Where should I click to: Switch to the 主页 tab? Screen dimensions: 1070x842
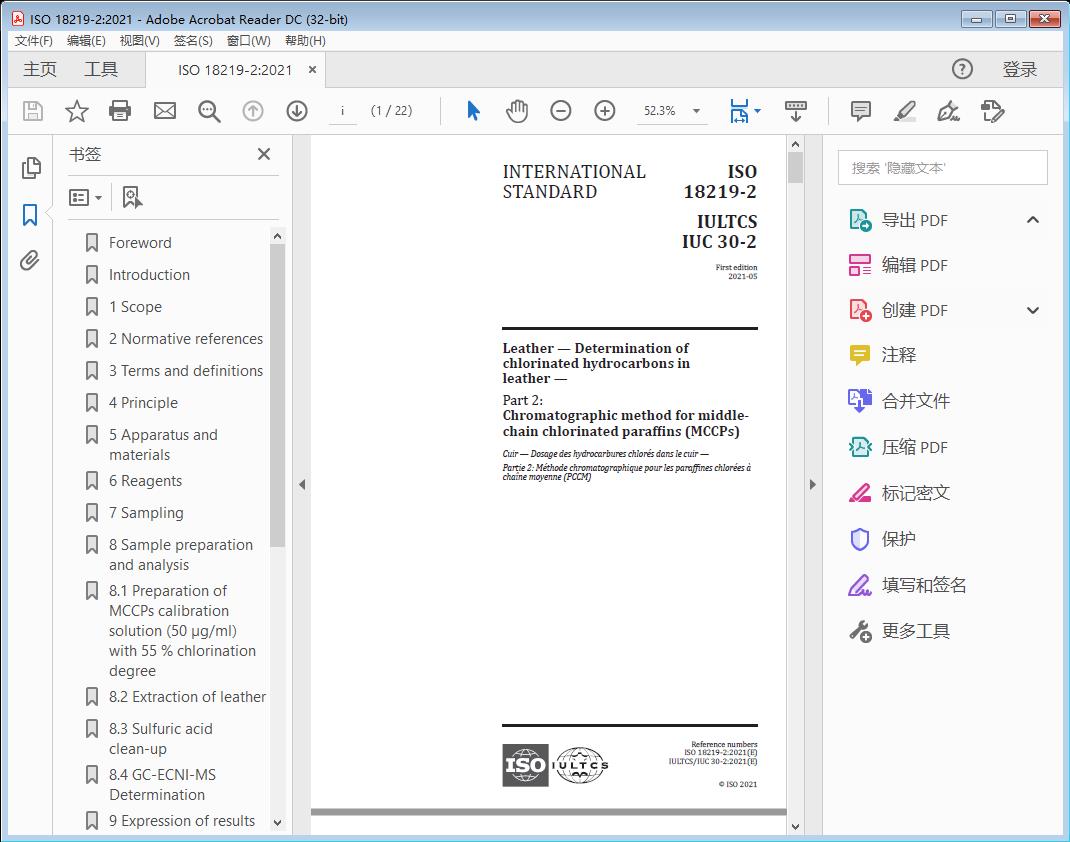coord(39,70)
